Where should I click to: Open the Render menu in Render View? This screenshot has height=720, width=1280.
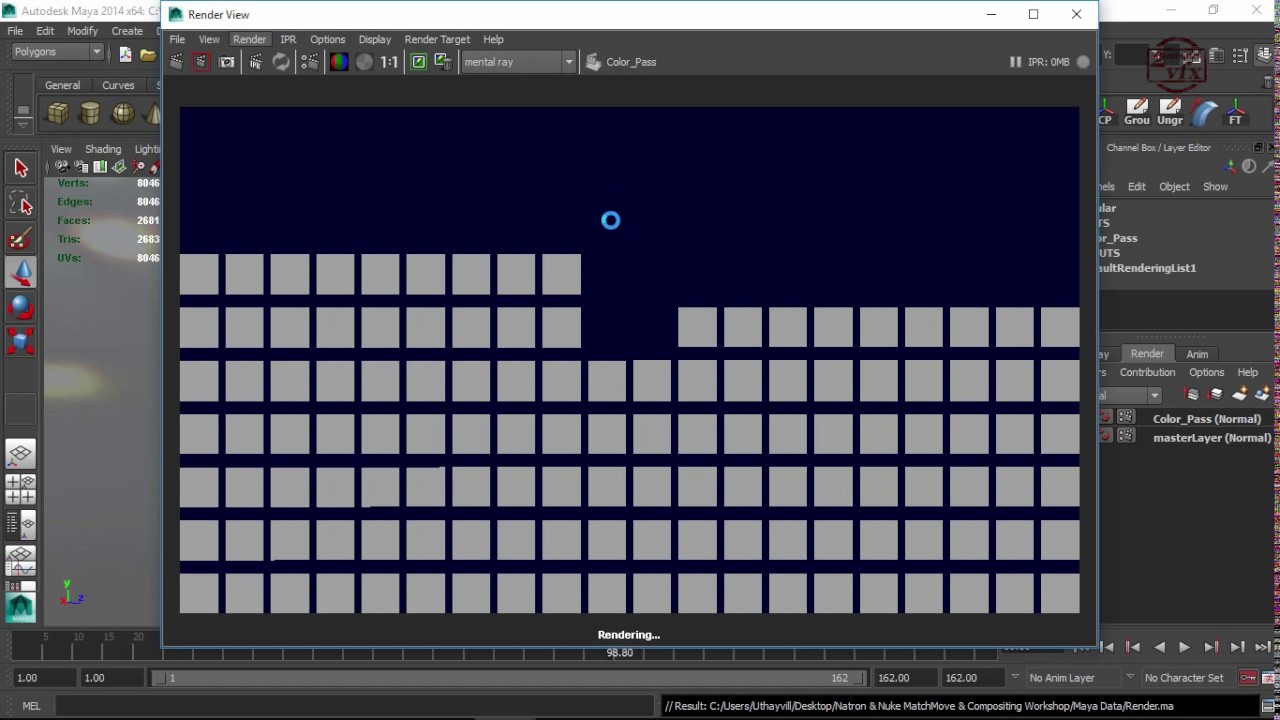[249, 39]
